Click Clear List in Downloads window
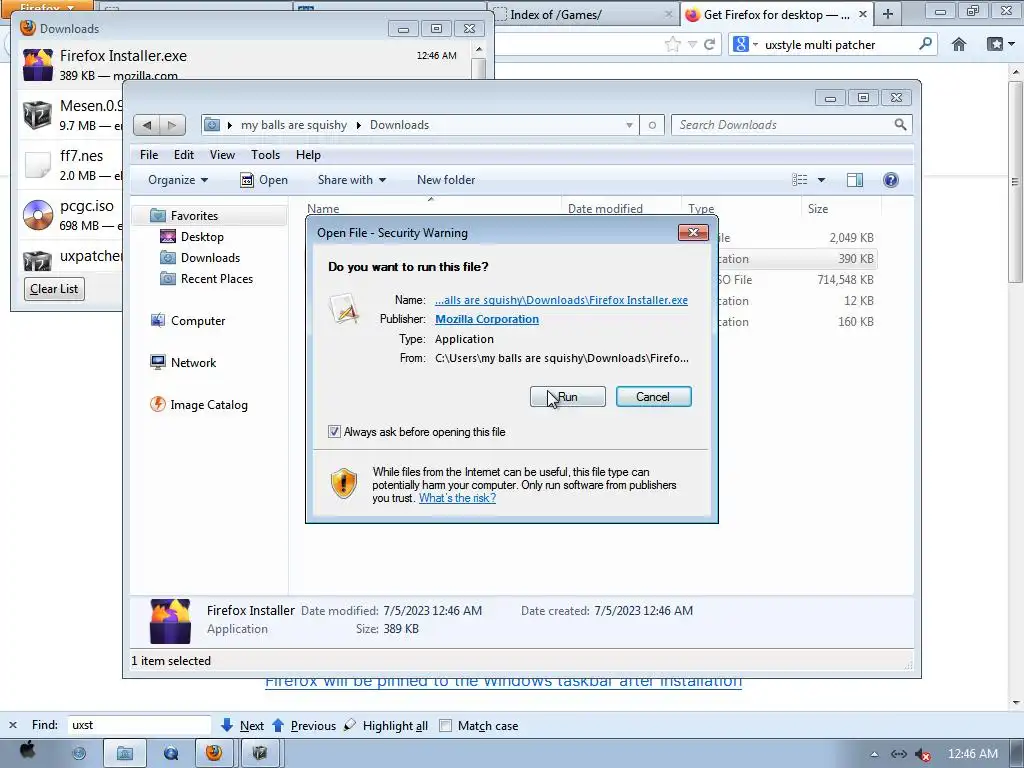This screenshot has width=1024, height=768. click(54, 289)
